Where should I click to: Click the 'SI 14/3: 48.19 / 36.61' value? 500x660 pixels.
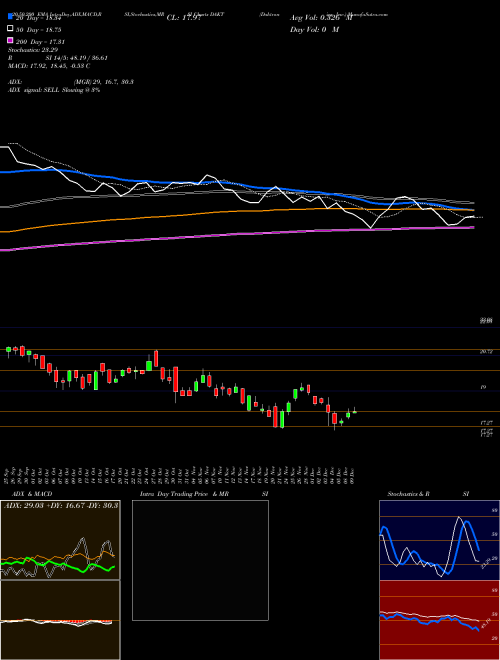[x=77, y=58]
